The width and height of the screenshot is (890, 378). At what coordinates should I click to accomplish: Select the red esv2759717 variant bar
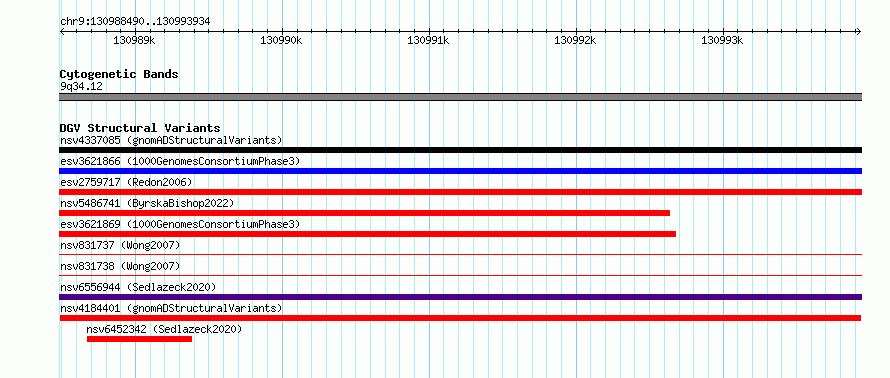point(460,192)
